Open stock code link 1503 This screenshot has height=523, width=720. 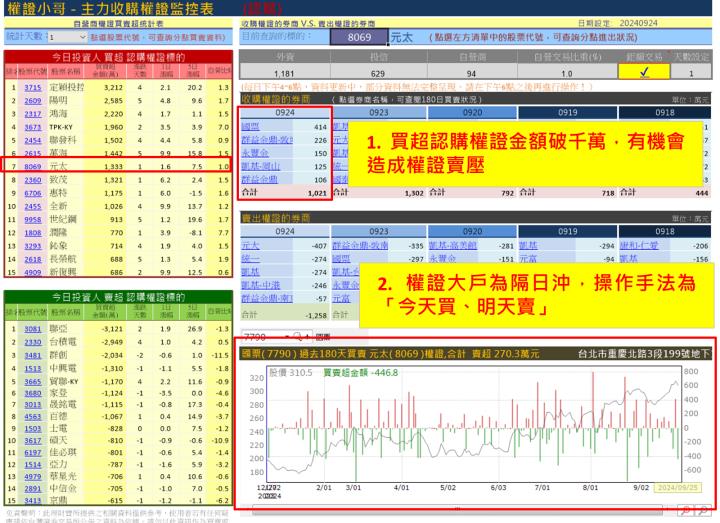(x=33, y=429)
